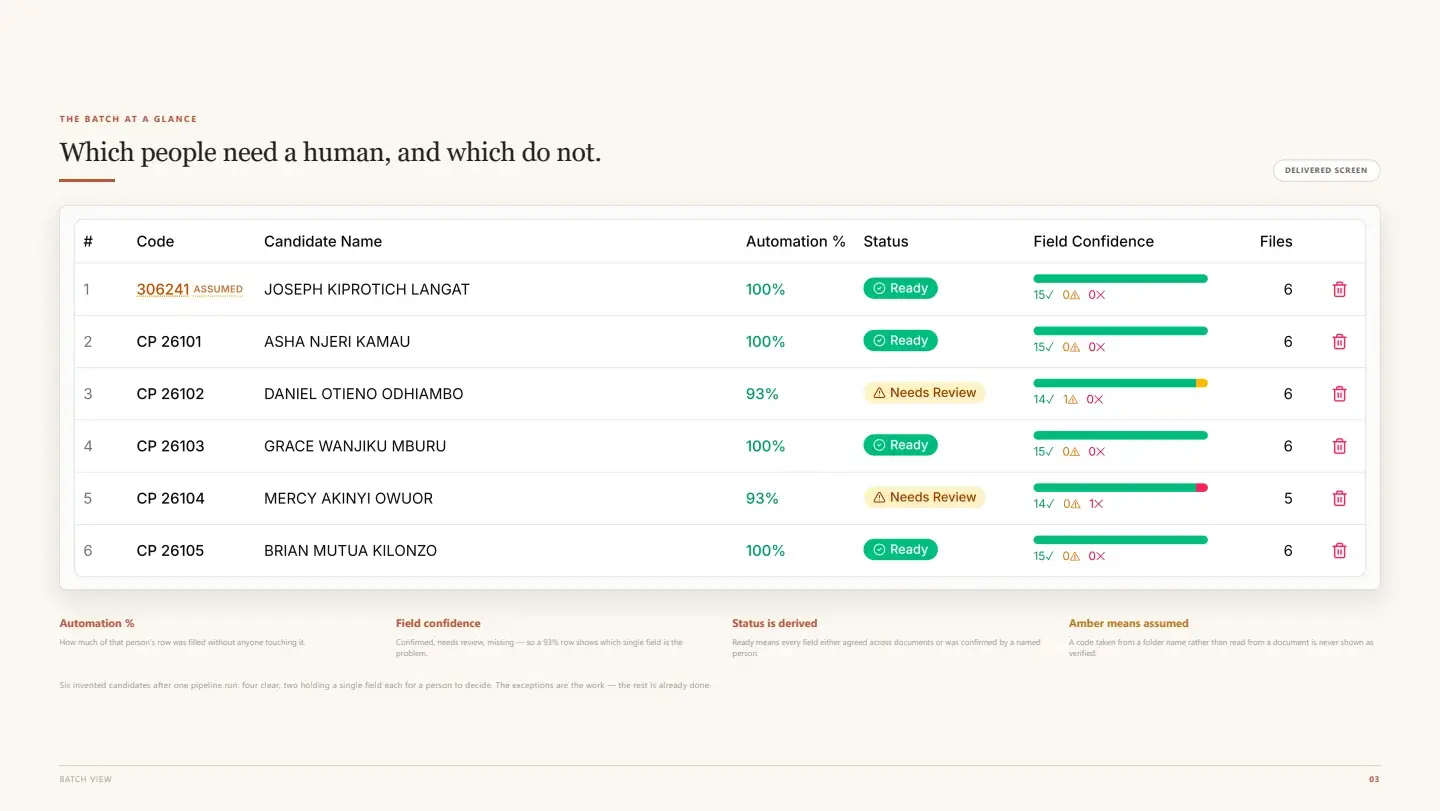Screen dimensions: 1440x811
Task: Click the assumed code 306241
Action: [163, 289]
